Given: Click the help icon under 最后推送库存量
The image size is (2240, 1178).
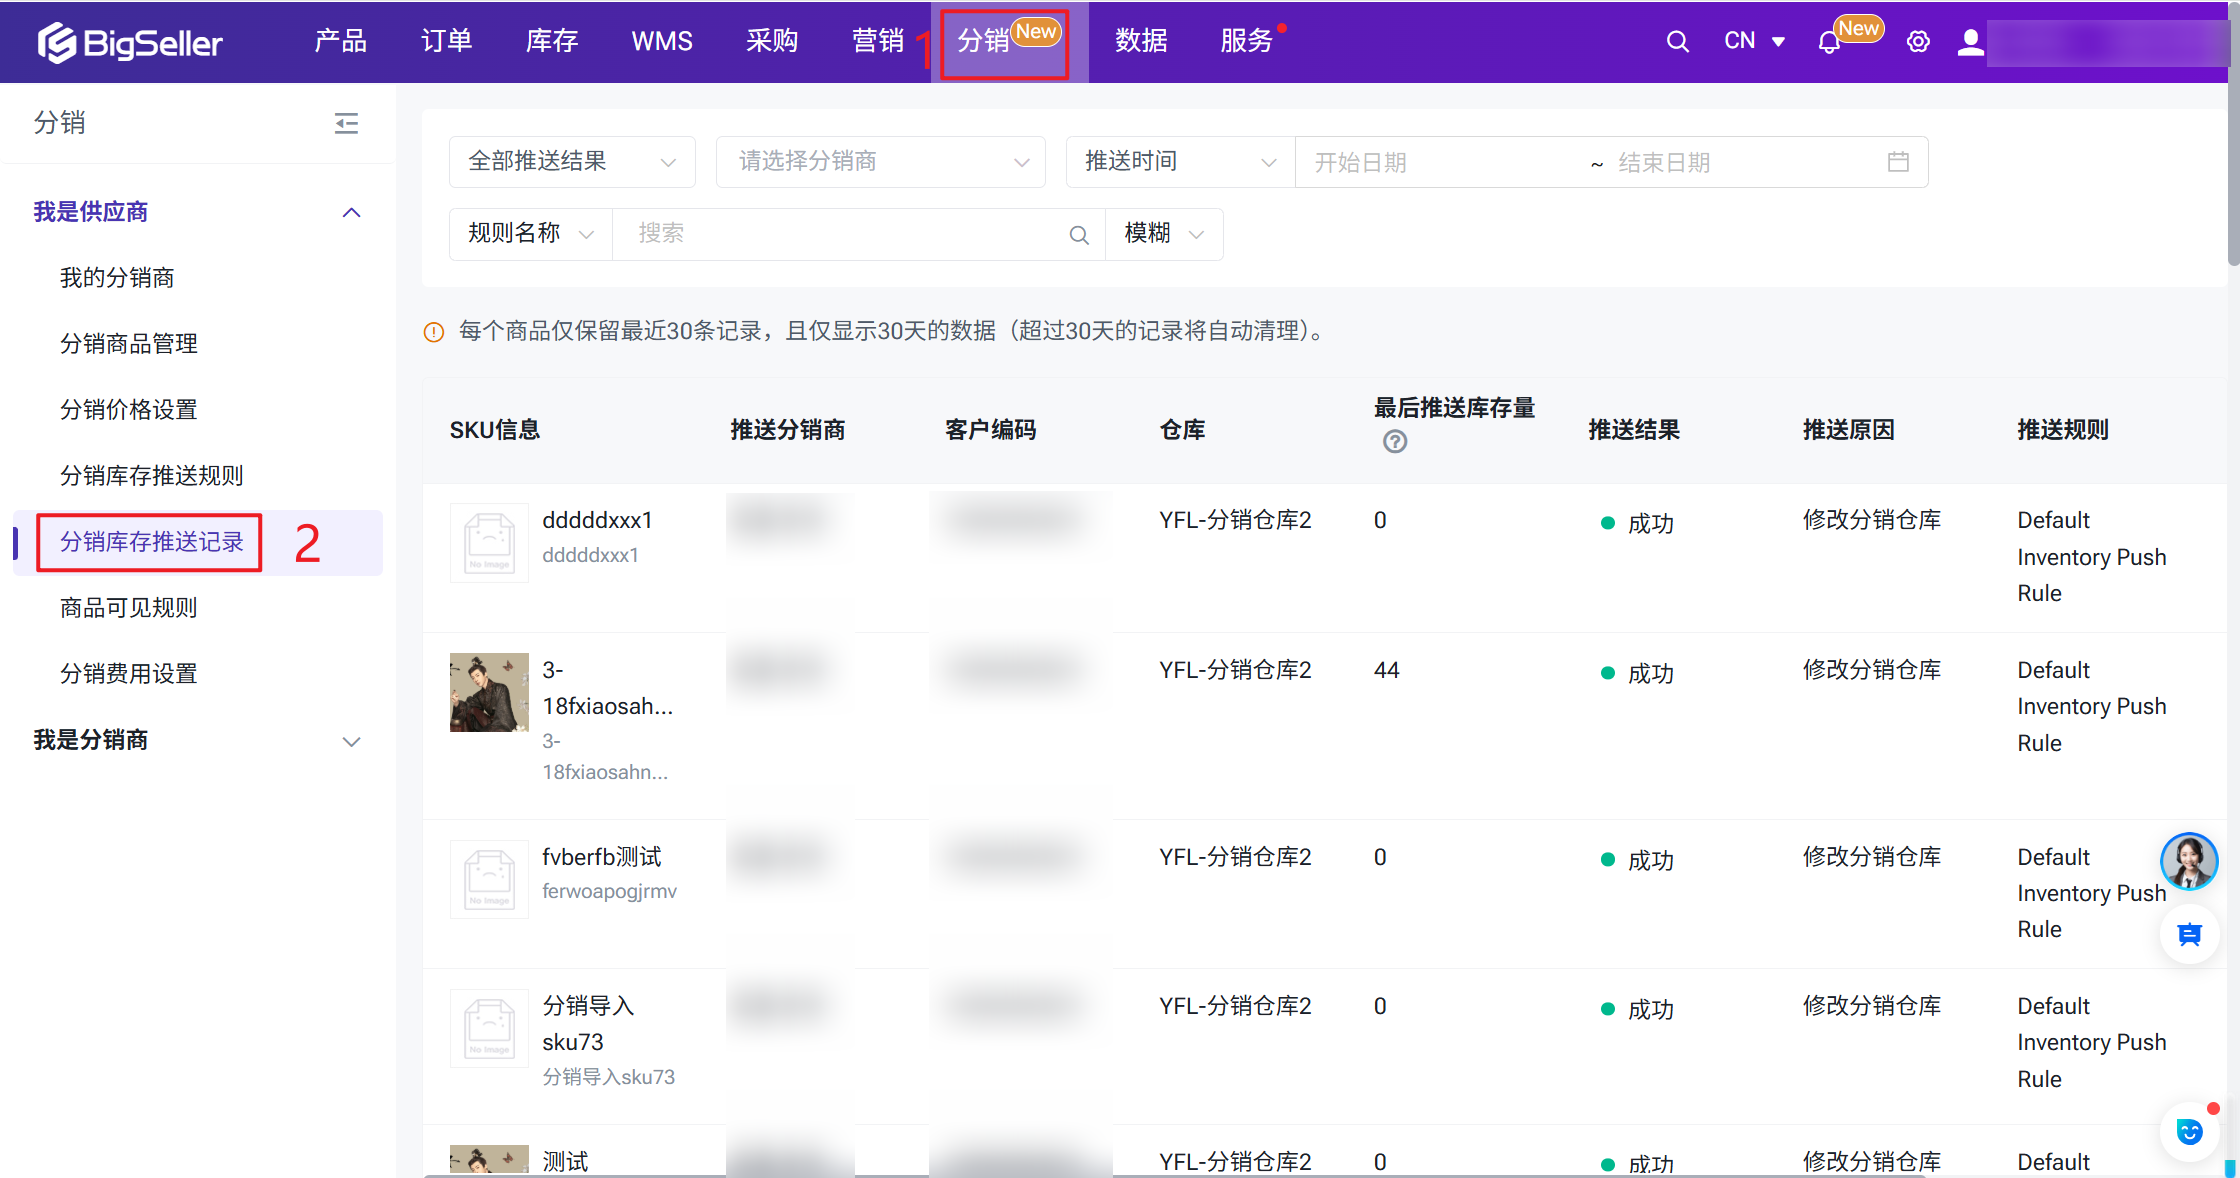Looking at the screenshot, I should (x=1394, y=442).
